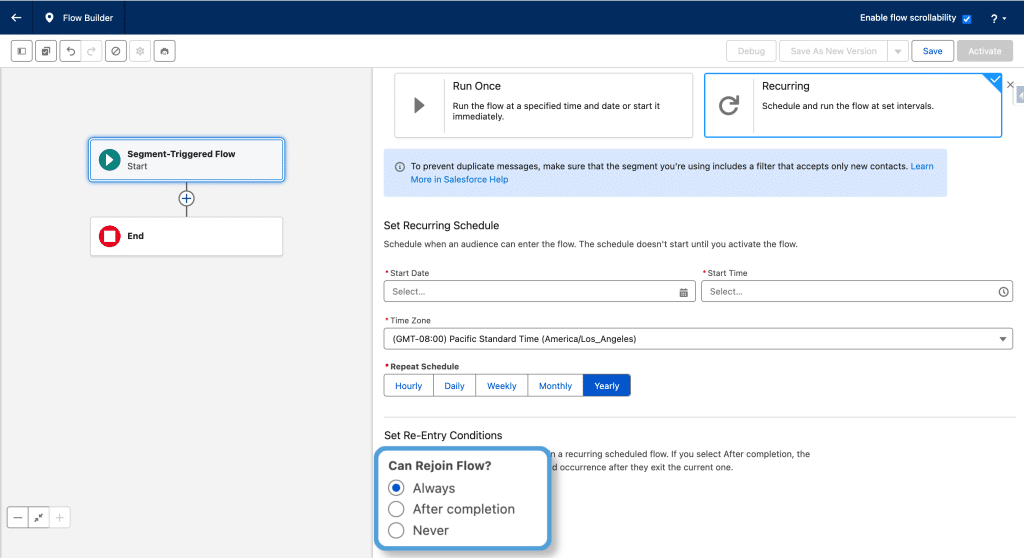Screen dimensions: 1024x558
Task: Click the Save button
Action: pyautogui.click(x=932, y=51)
